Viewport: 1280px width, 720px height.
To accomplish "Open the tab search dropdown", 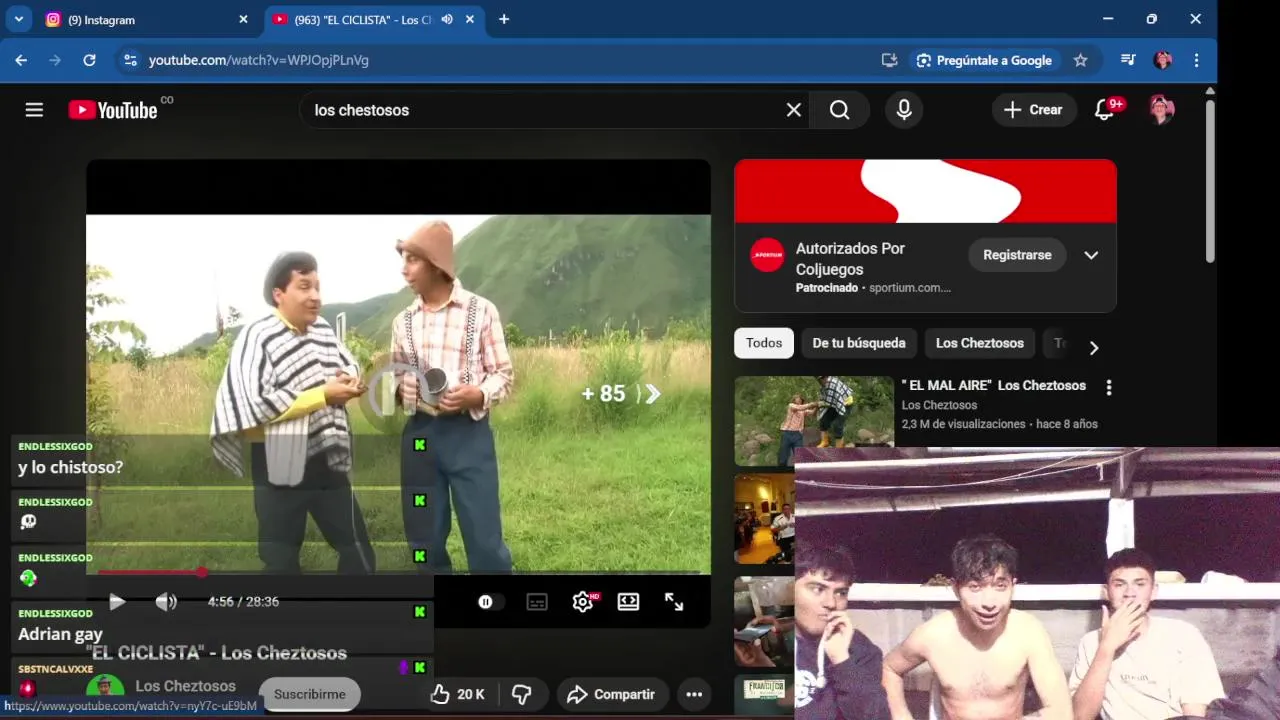I will pos(18,19).
